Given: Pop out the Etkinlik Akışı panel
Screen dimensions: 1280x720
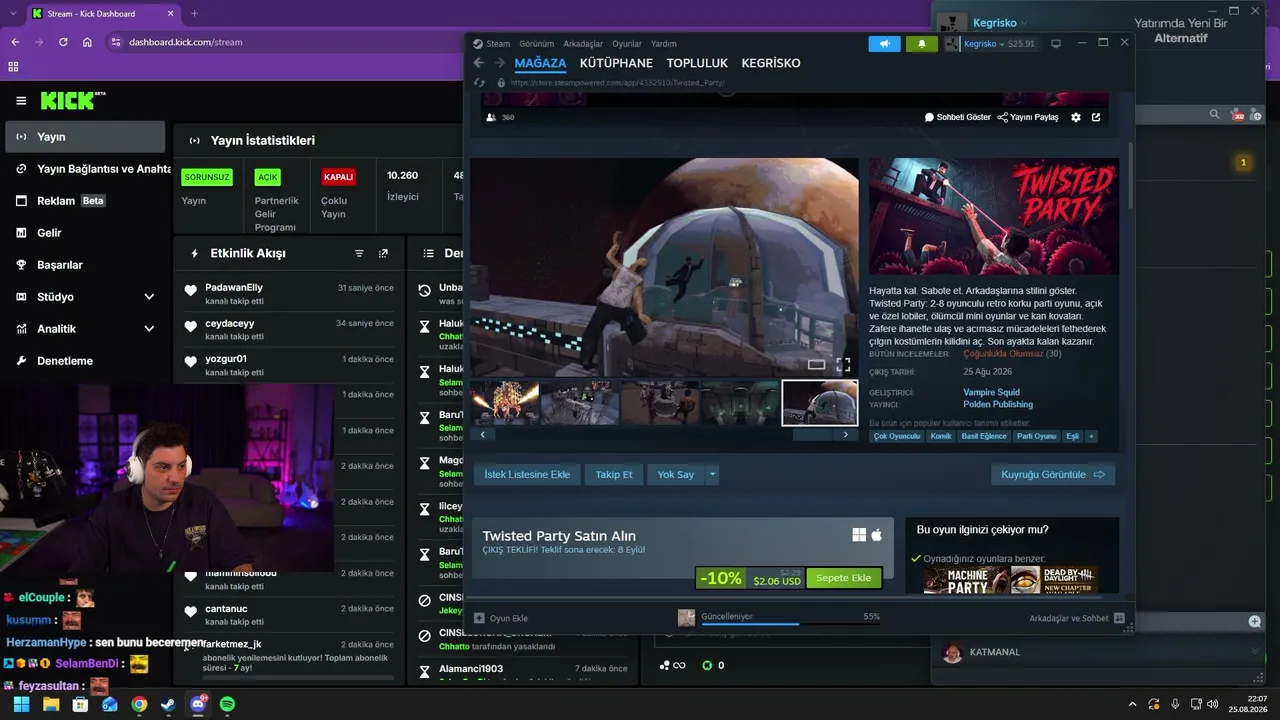Looking at the screenshot, I should [383, 254].
